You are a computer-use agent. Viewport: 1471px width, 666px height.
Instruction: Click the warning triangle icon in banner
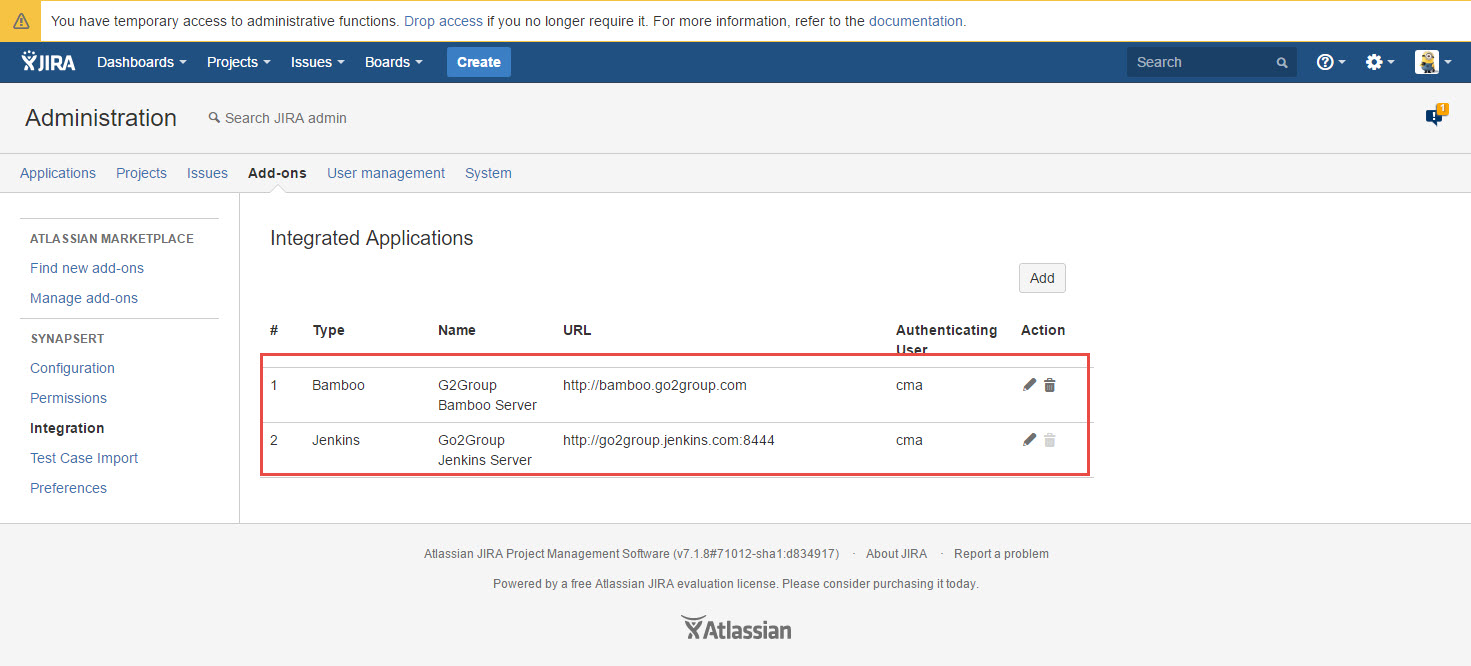coord(20,21)
